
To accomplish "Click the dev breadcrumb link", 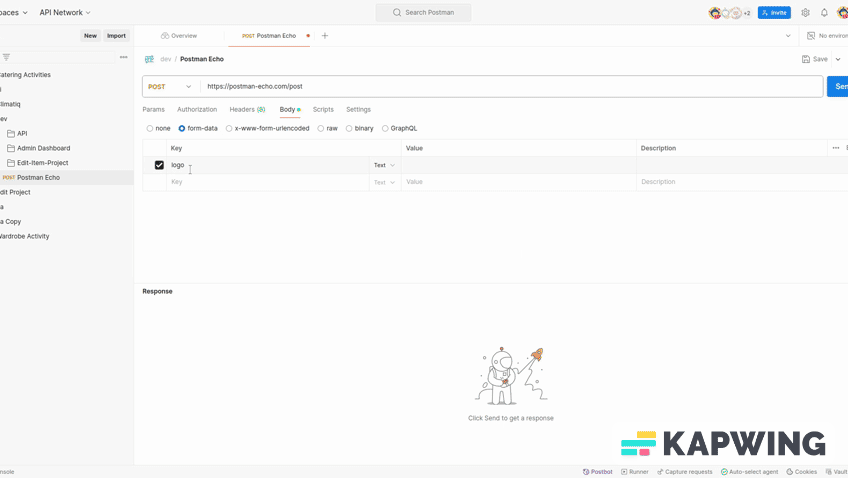I will pyautogui.click(x=165, y=59).
